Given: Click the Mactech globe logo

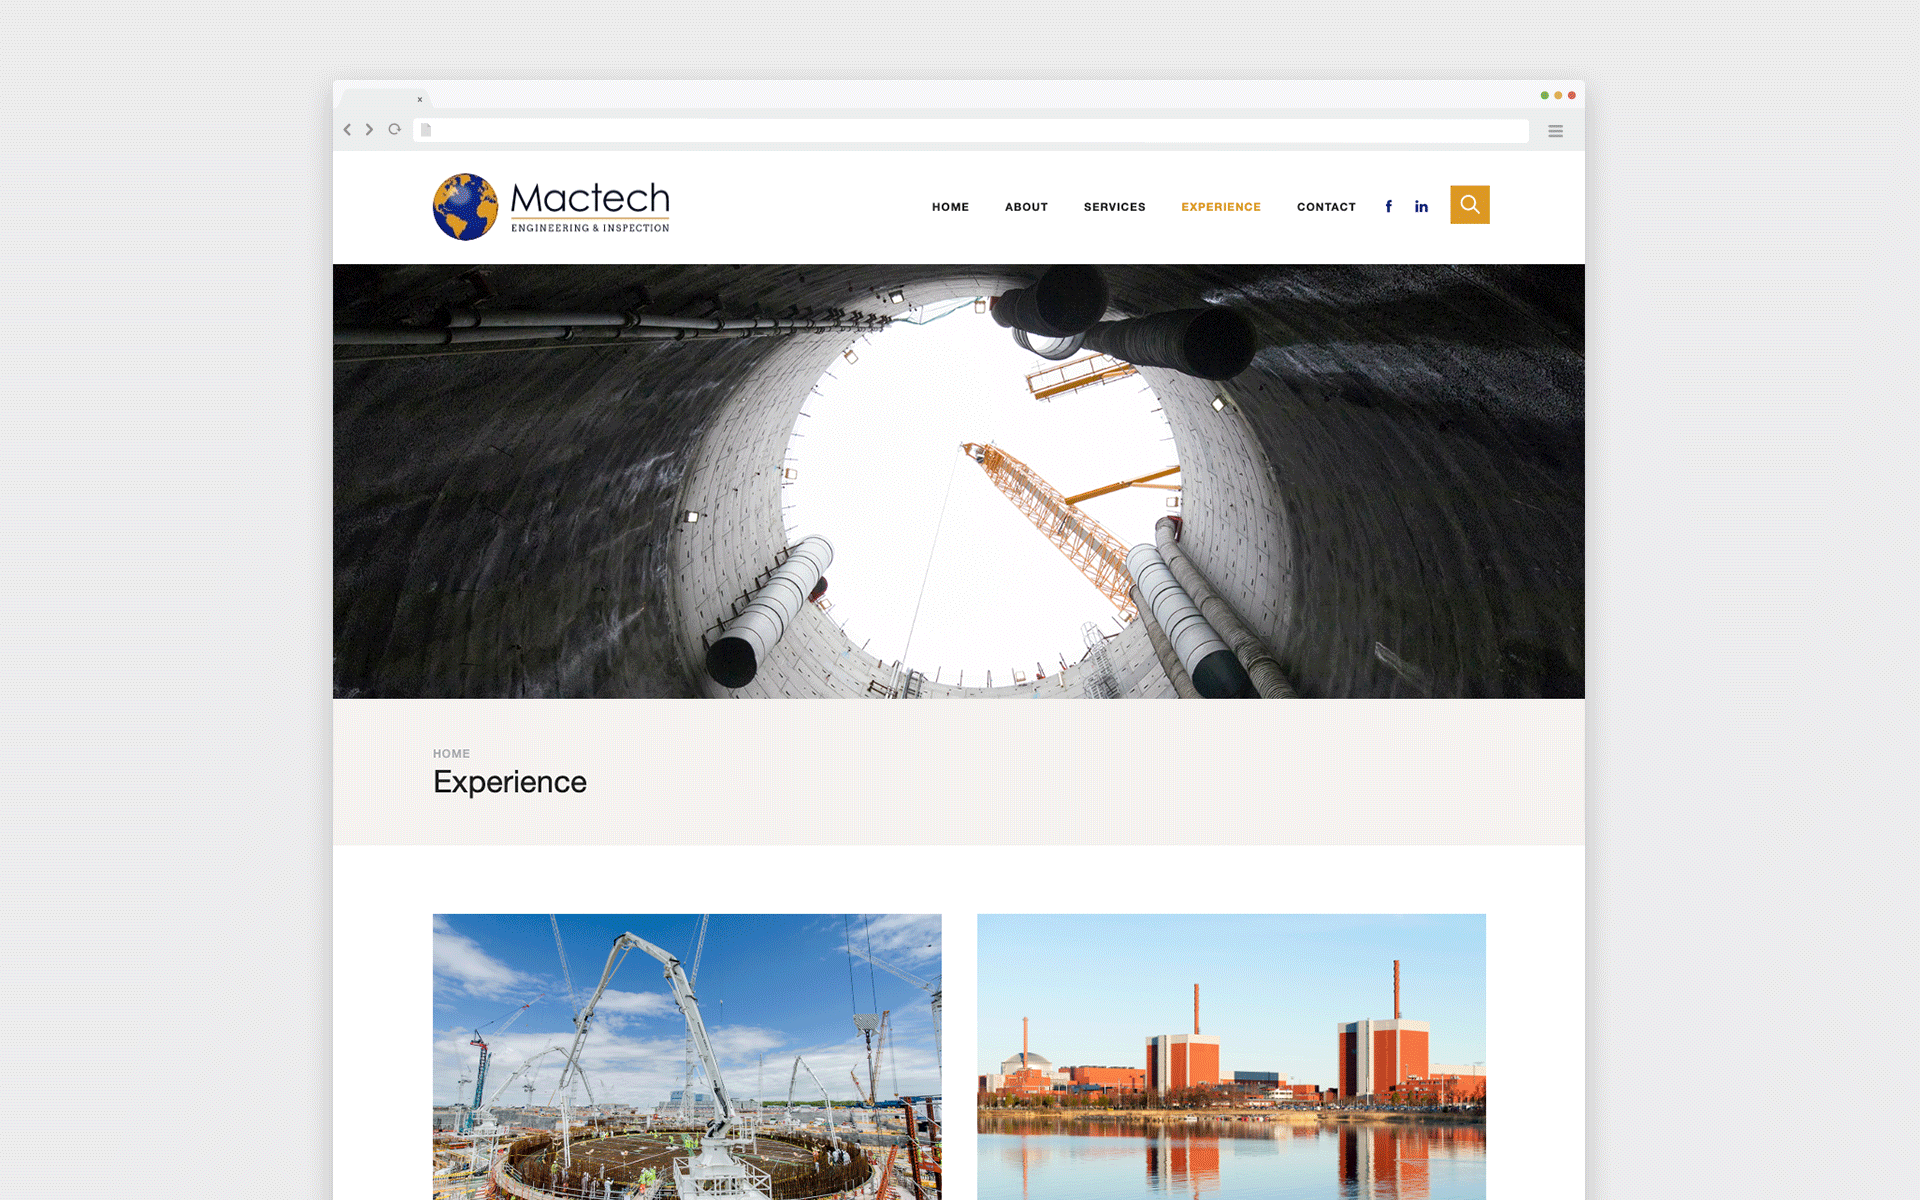Looking at the screenshot, I should [465, 207].
